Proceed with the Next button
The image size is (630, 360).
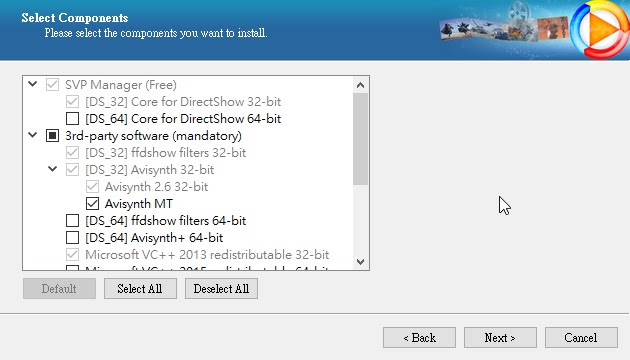(x=500, y=338)
